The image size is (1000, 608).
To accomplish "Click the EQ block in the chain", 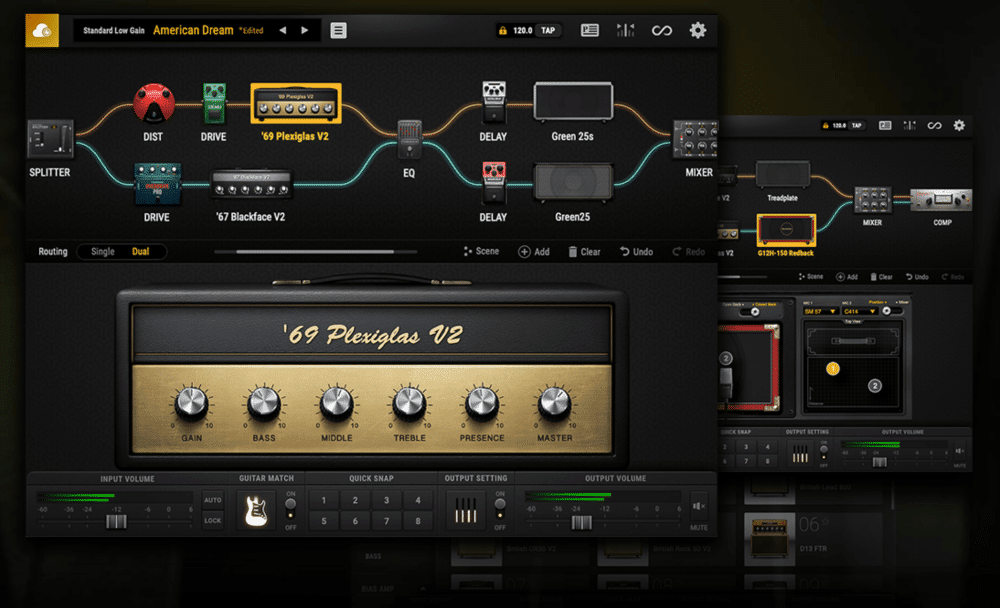I will click(409, 140).
